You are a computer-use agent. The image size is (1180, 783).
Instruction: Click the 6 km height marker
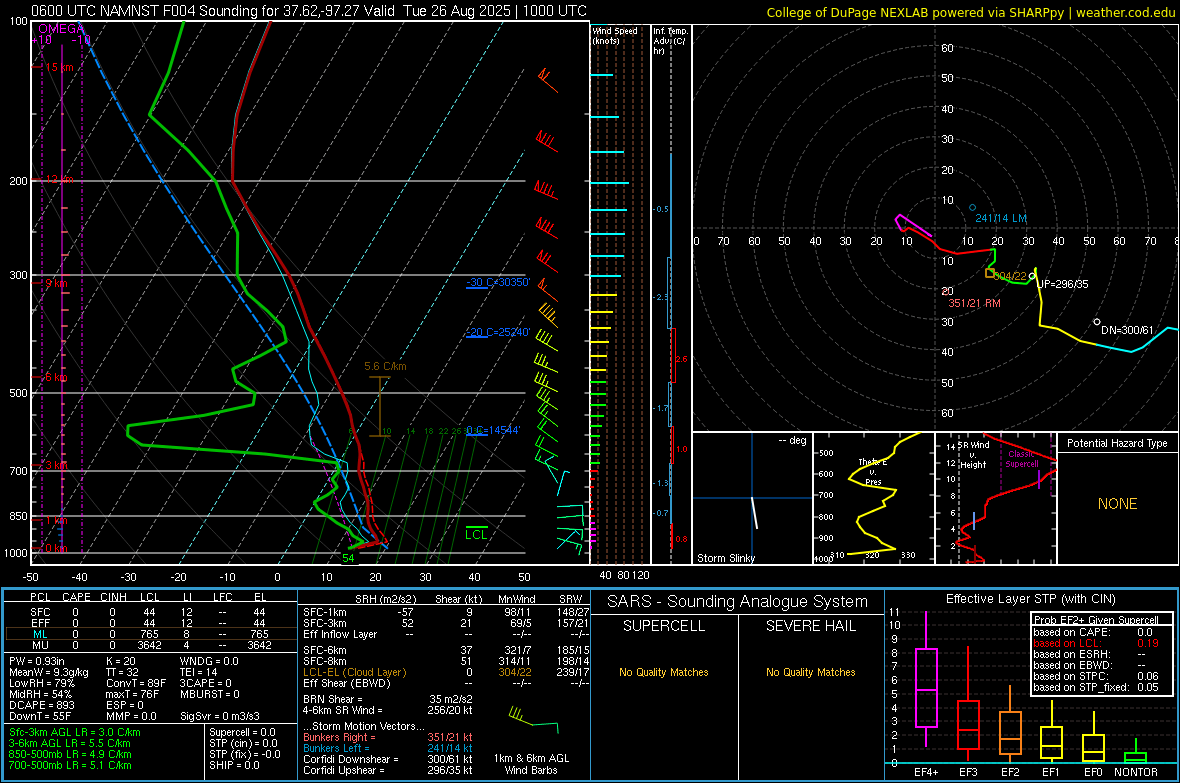(x=56, y=377)
